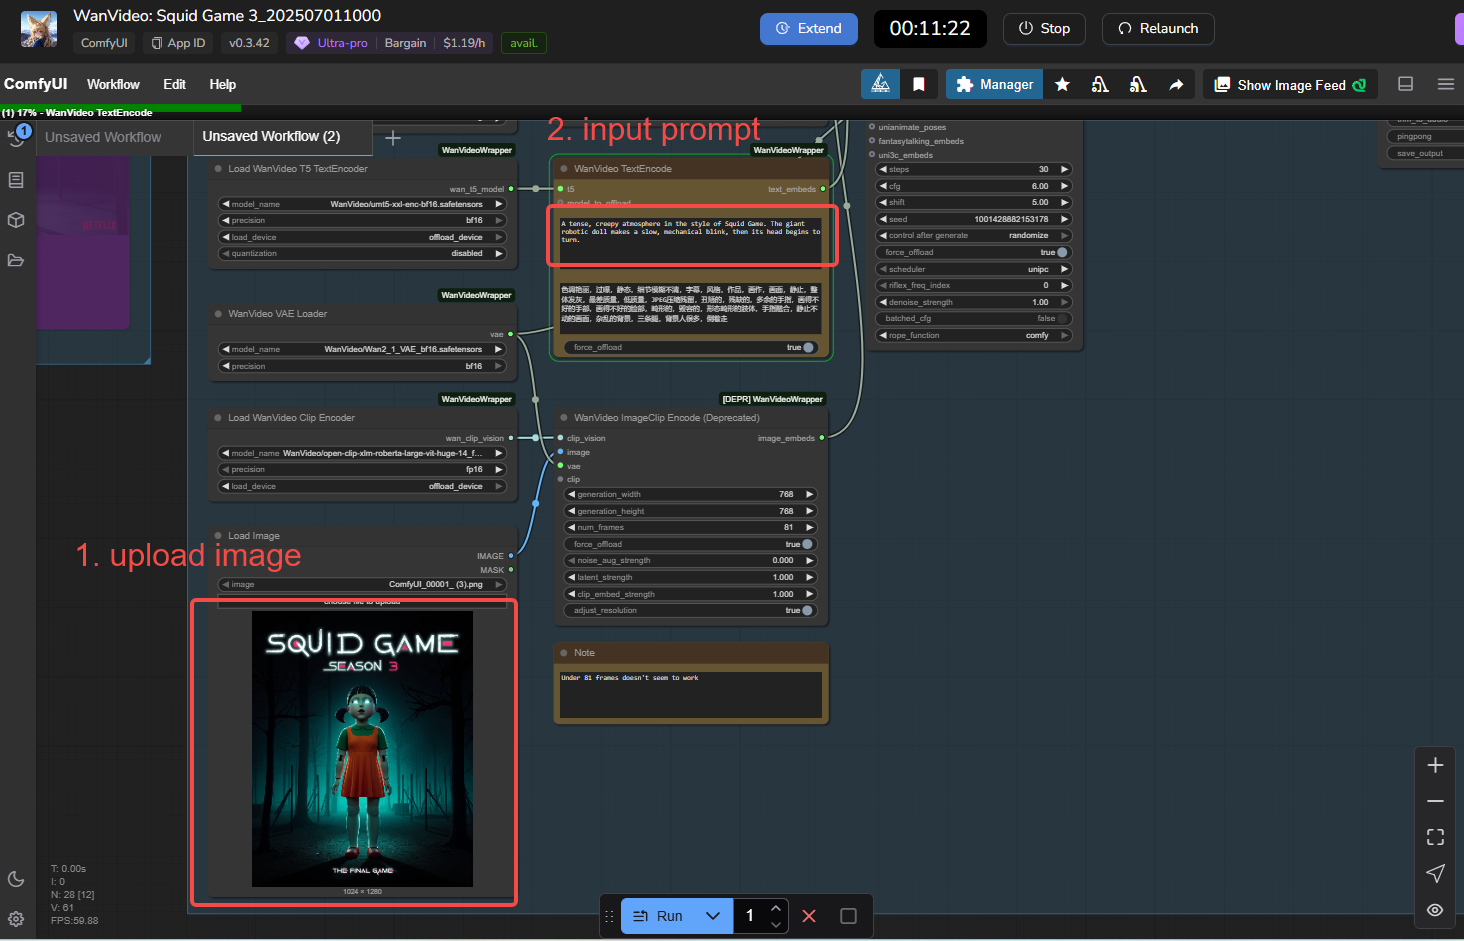Click the ComfyUI tag under title
This screenshot has height=941, width=1464.
(x=104, y=43)
